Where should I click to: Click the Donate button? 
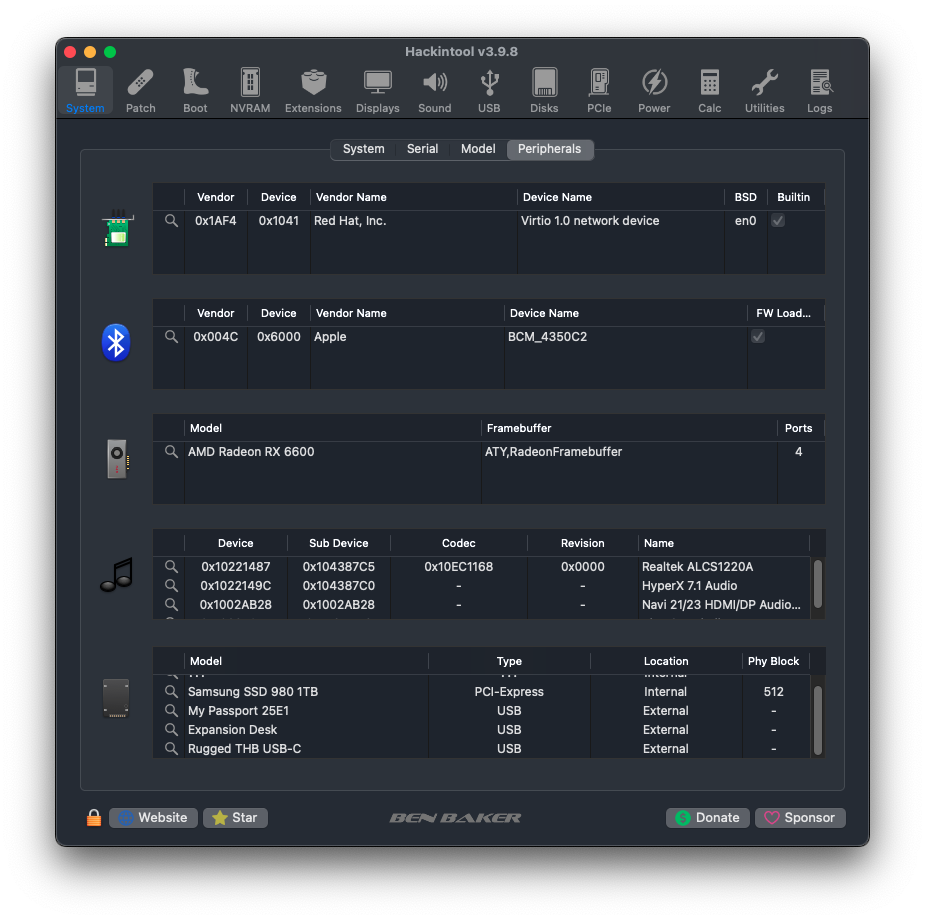[707, 818]
